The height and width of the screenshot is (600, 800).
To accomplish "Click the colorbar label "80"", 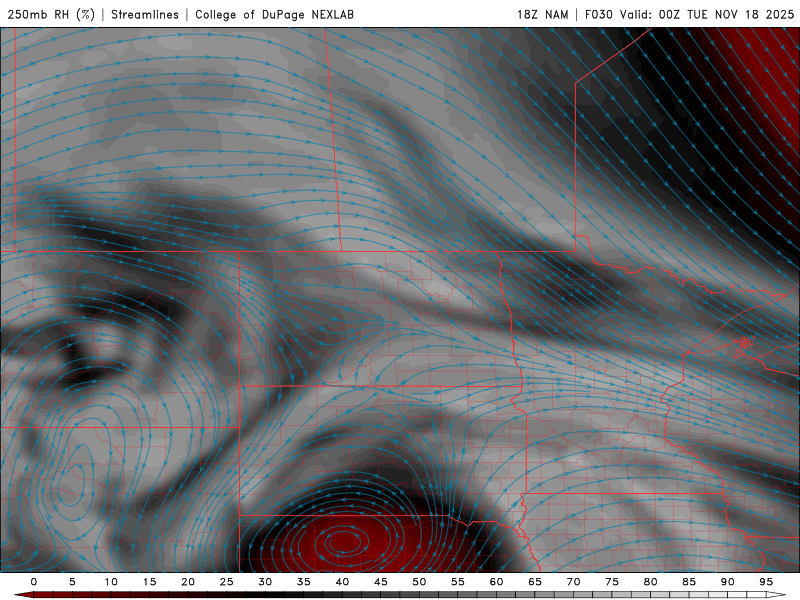I will pyautogui.click(x=650, y=582).
